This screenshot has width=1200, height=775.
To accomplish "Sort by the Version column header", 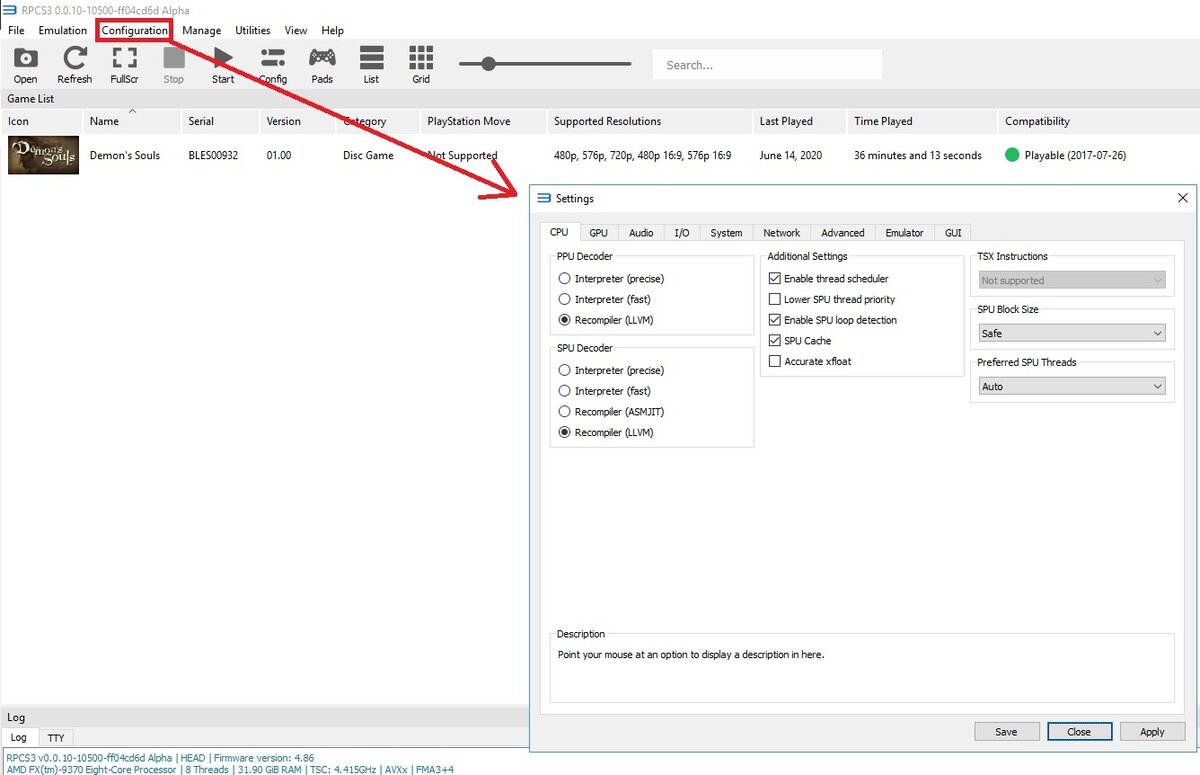I will click(x=298, y=121).
